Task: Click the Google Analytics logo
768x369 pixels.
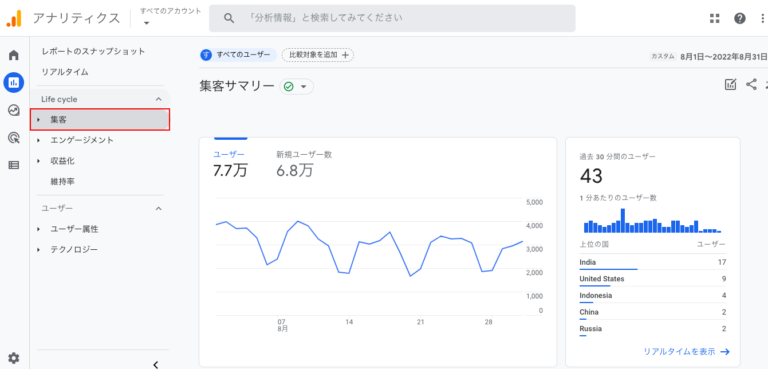Action: click(x=14, y=19)
